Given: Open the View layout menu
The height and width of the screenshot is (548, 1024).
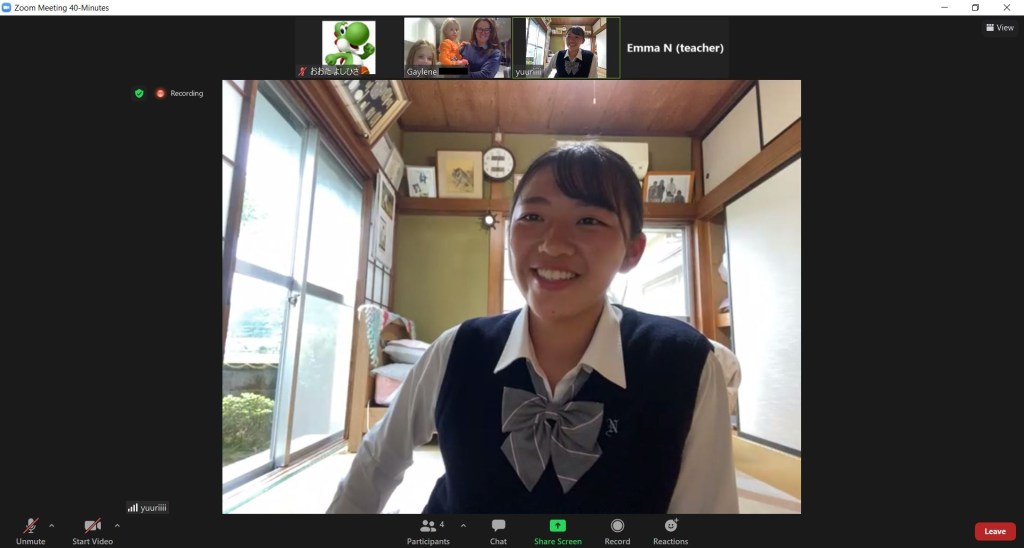Looking at the screenshot, I should tap(999, 28).
